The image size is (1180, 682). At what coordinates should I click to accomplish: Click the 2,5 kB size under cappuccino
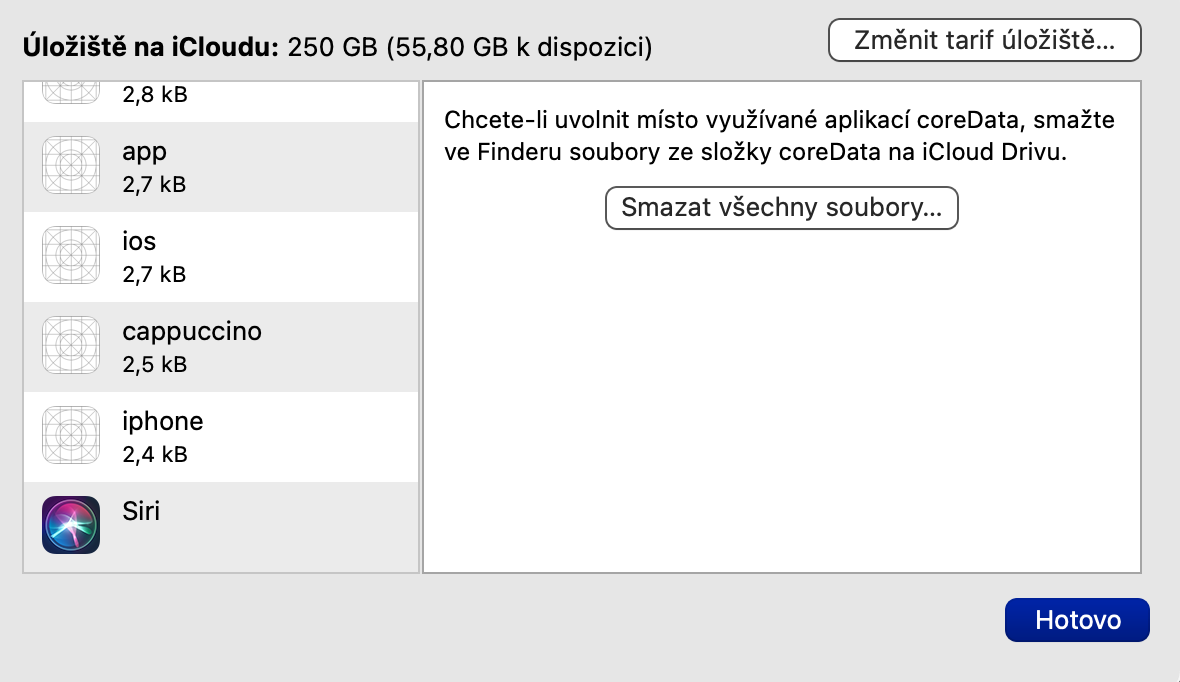pos(154,364)
